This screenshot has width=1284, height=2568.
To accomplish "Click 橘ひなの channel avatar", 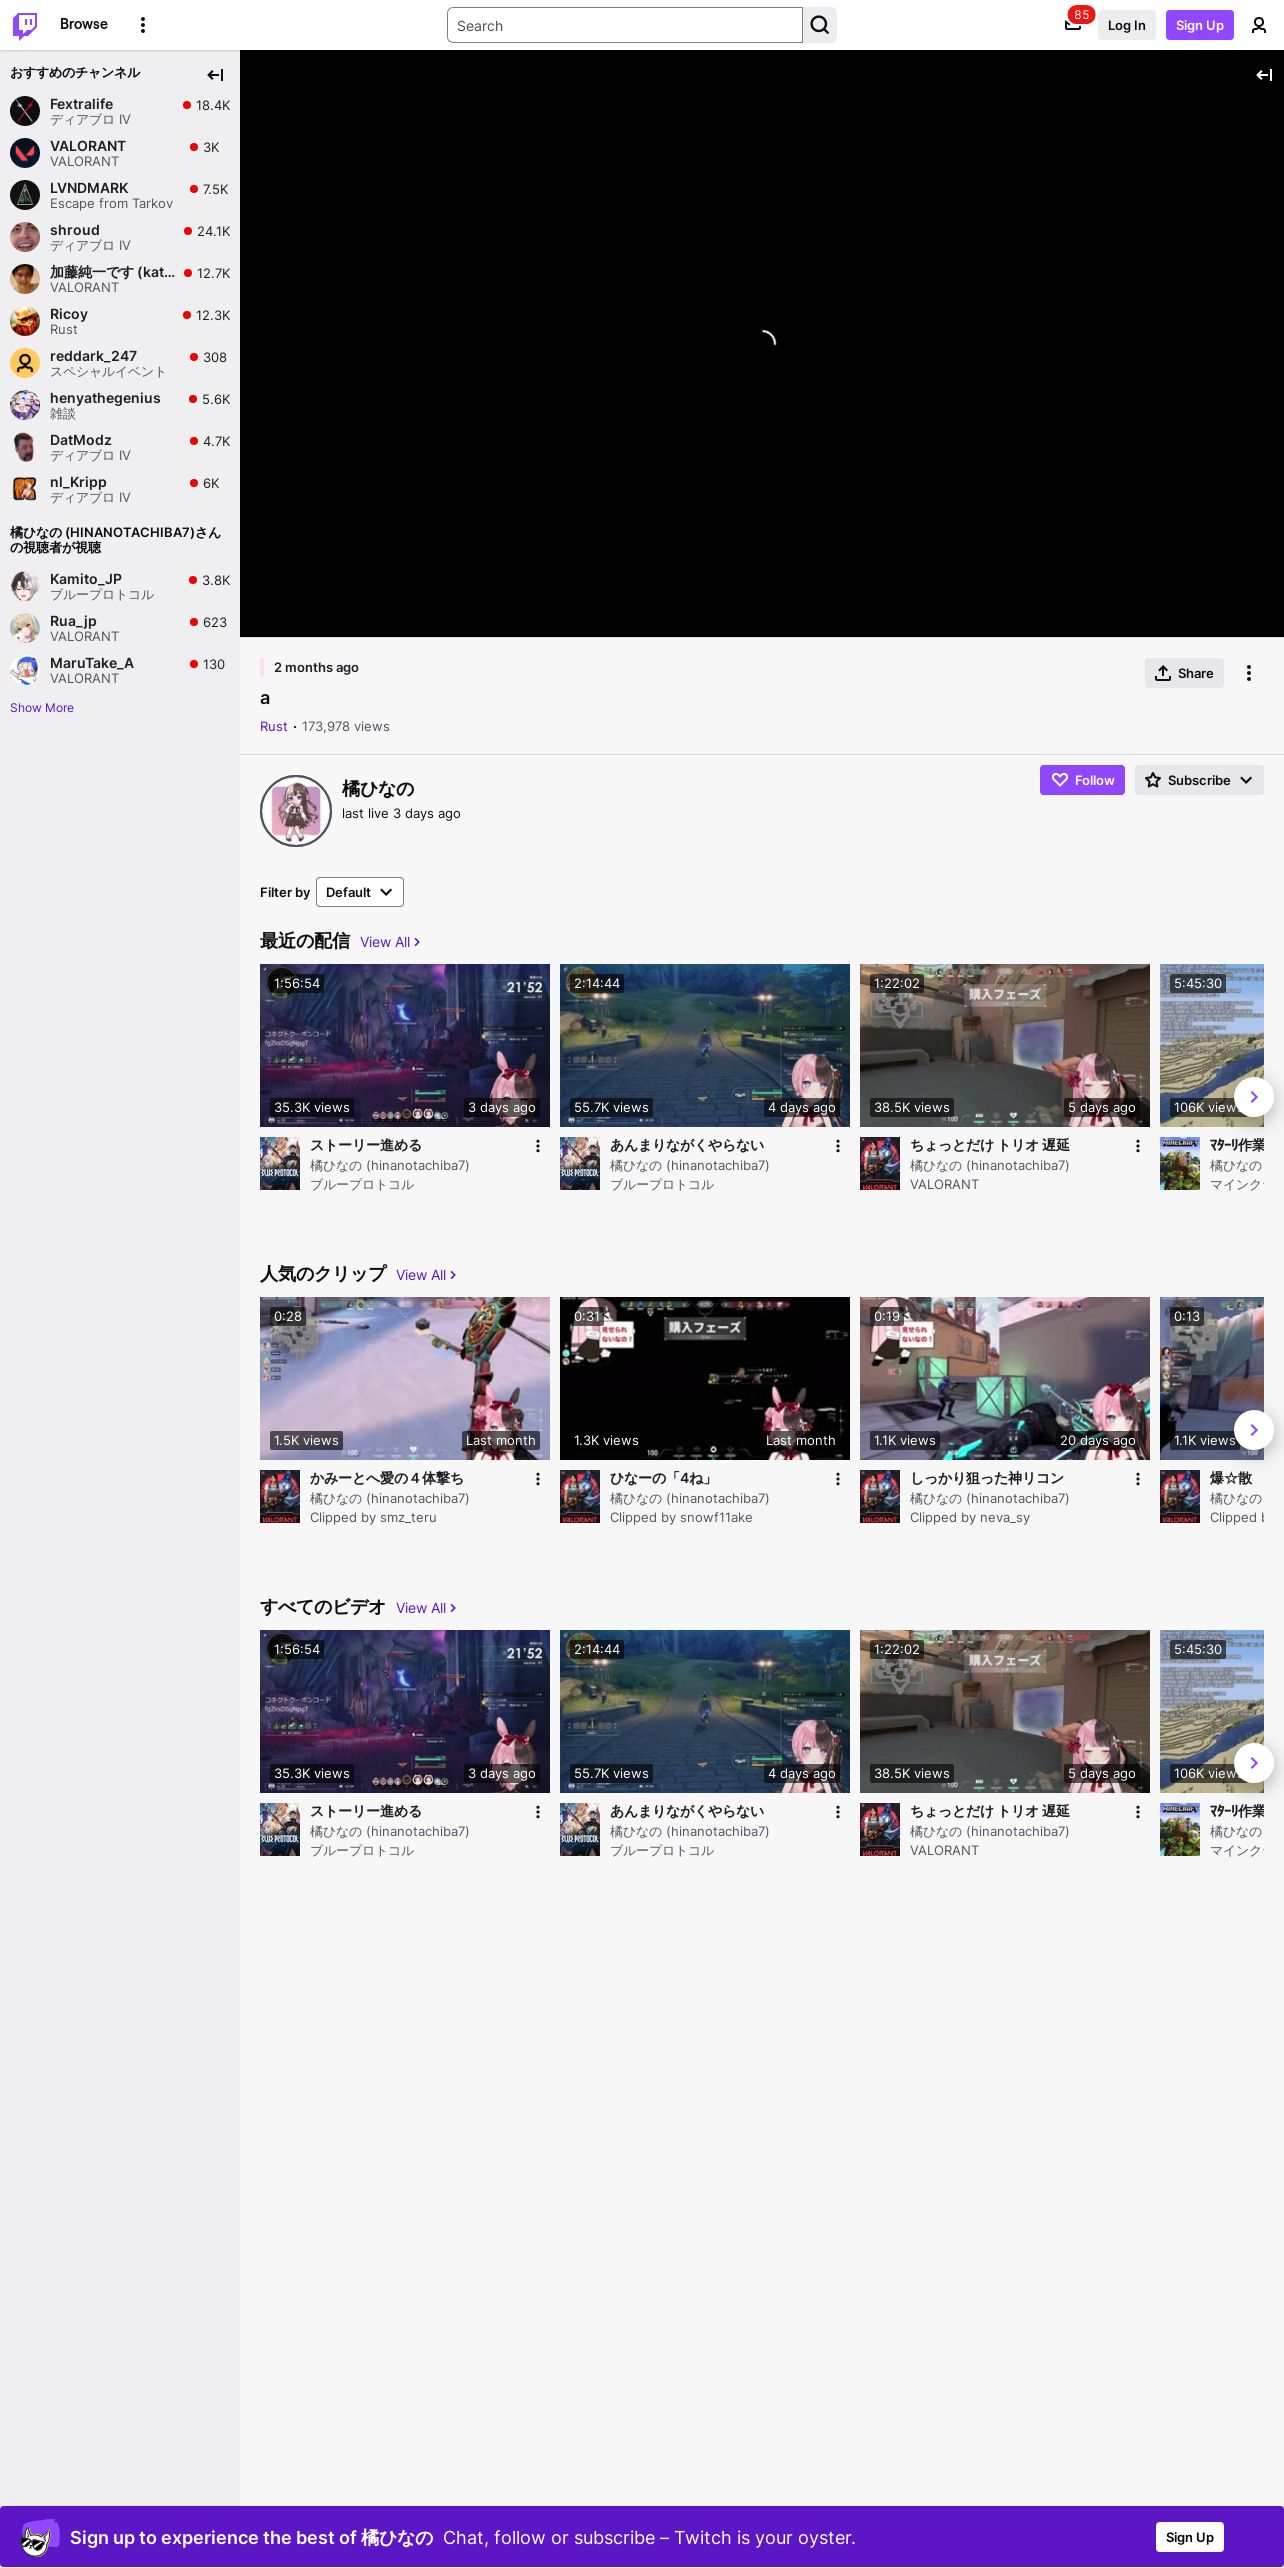I will [x=296, y=811].
